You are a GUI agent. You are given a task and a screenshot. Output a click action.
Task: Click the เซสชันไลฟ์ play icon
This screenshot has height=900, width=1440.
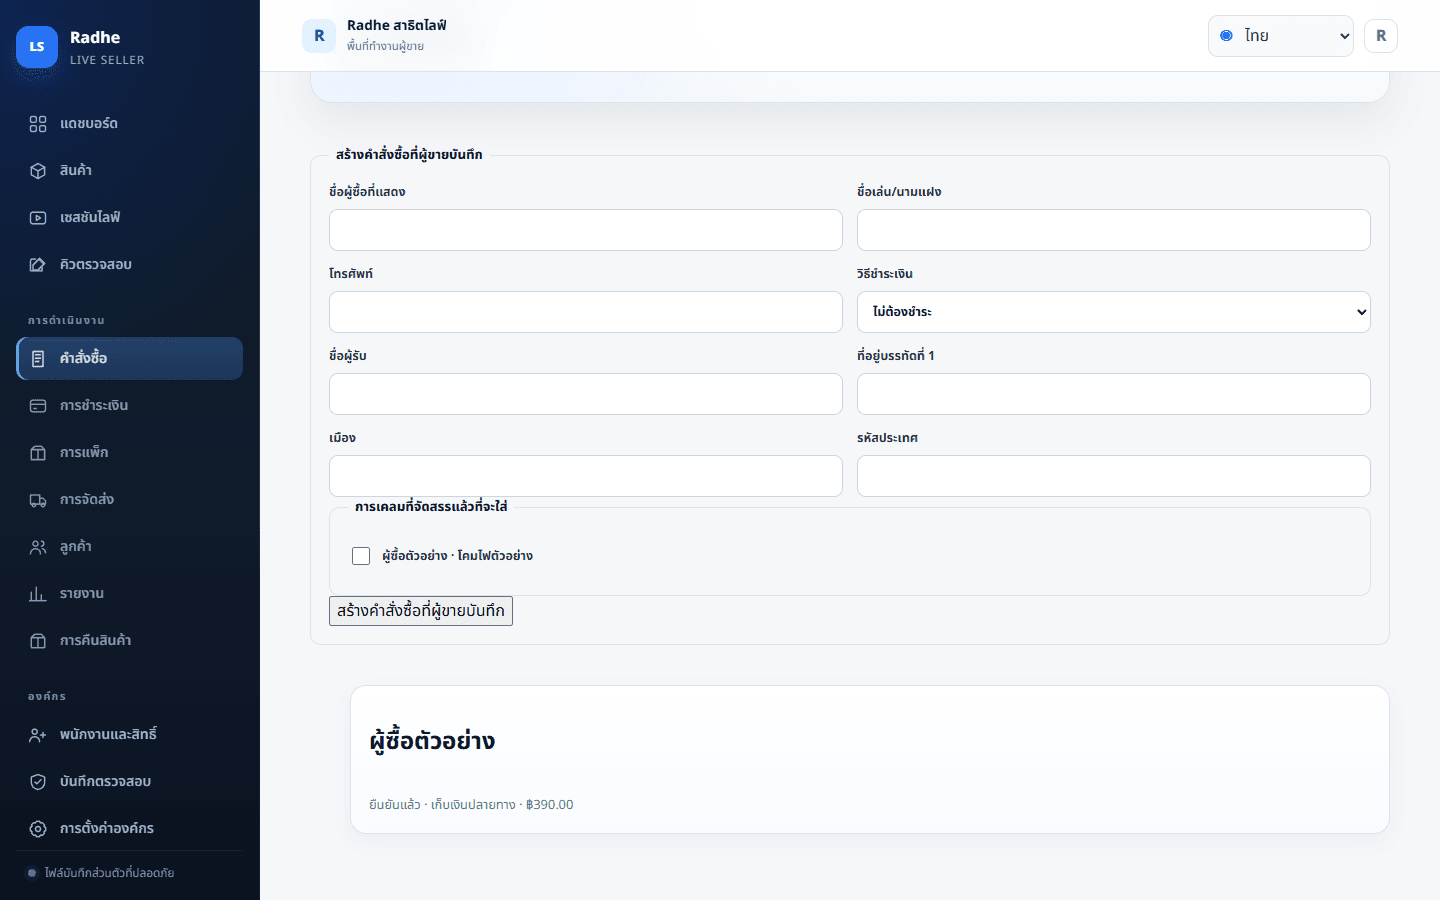[x=38, y=218]
